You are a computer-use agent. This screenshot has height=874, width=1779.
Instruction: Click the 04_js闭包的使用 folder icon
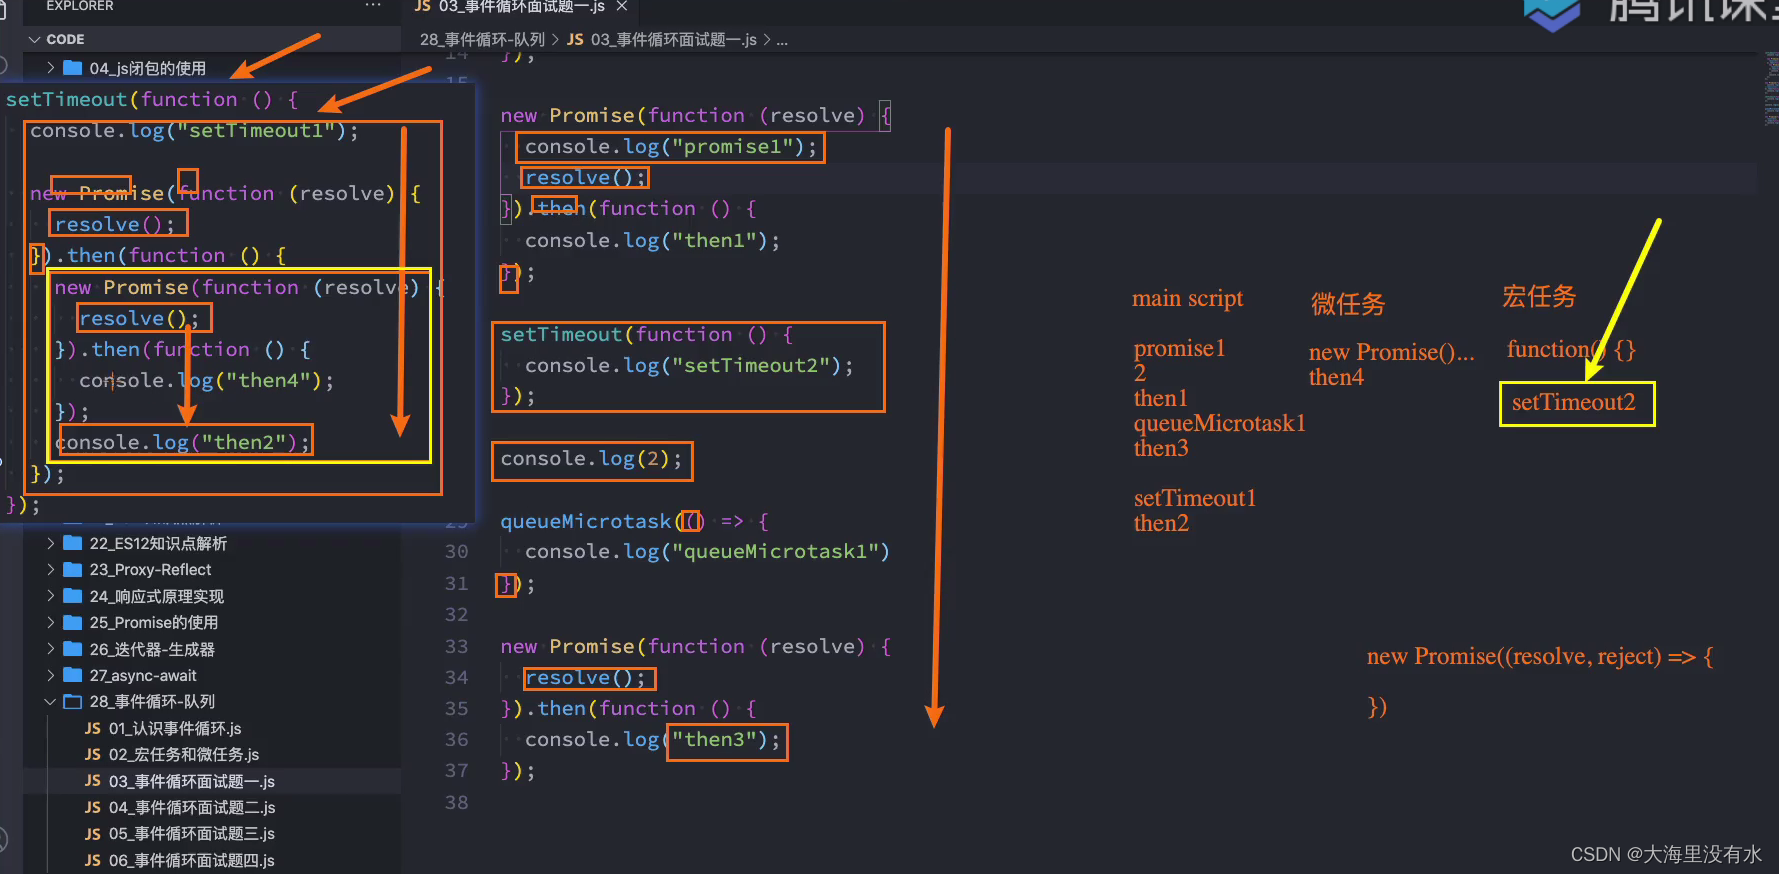[x=73, y=68]
